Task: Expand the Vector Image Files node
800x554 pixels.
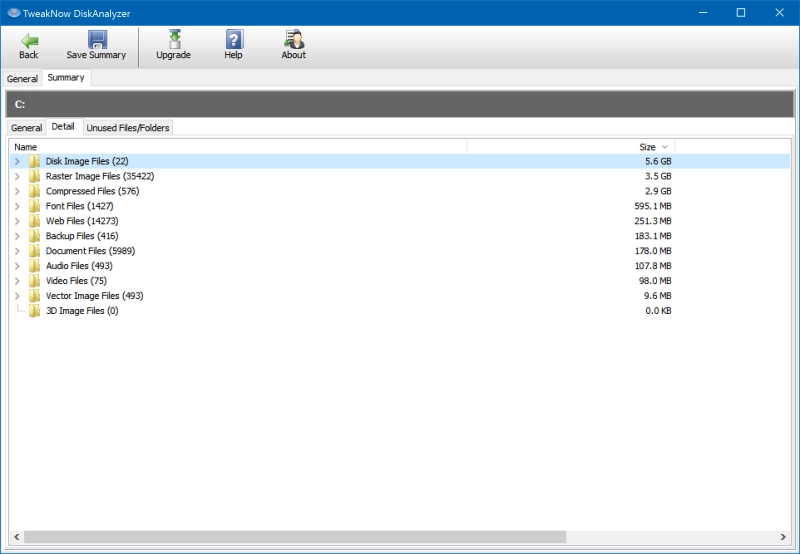Action: pos(17,296)
